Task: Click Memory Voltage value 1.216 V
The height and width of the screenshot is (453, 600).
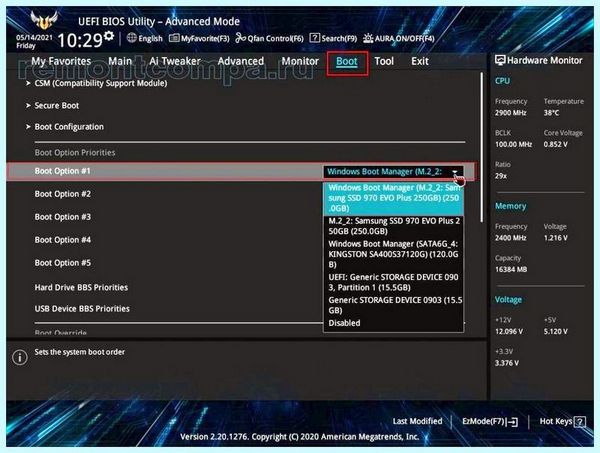Action: pos(556,238)
